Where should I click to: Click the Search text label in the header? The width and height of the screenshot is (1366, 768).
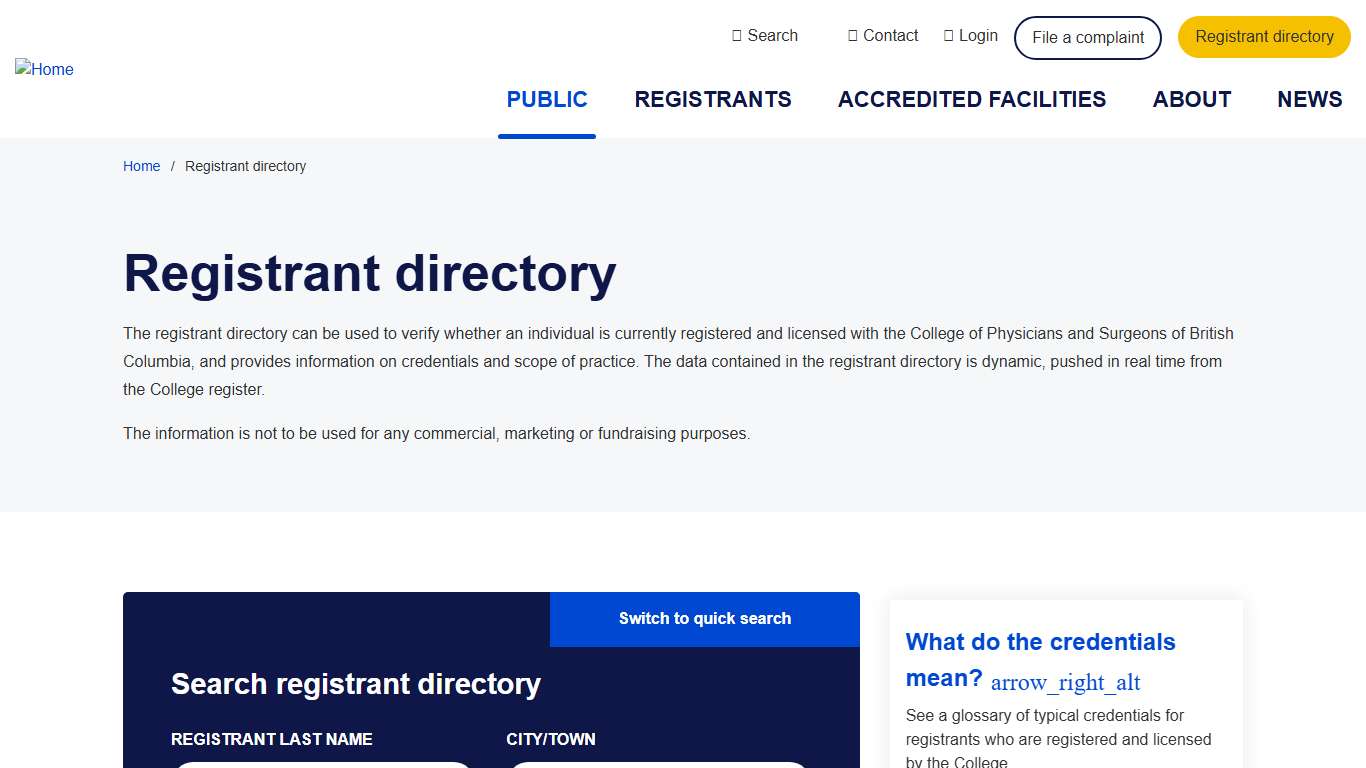click(x=772, y=35)
